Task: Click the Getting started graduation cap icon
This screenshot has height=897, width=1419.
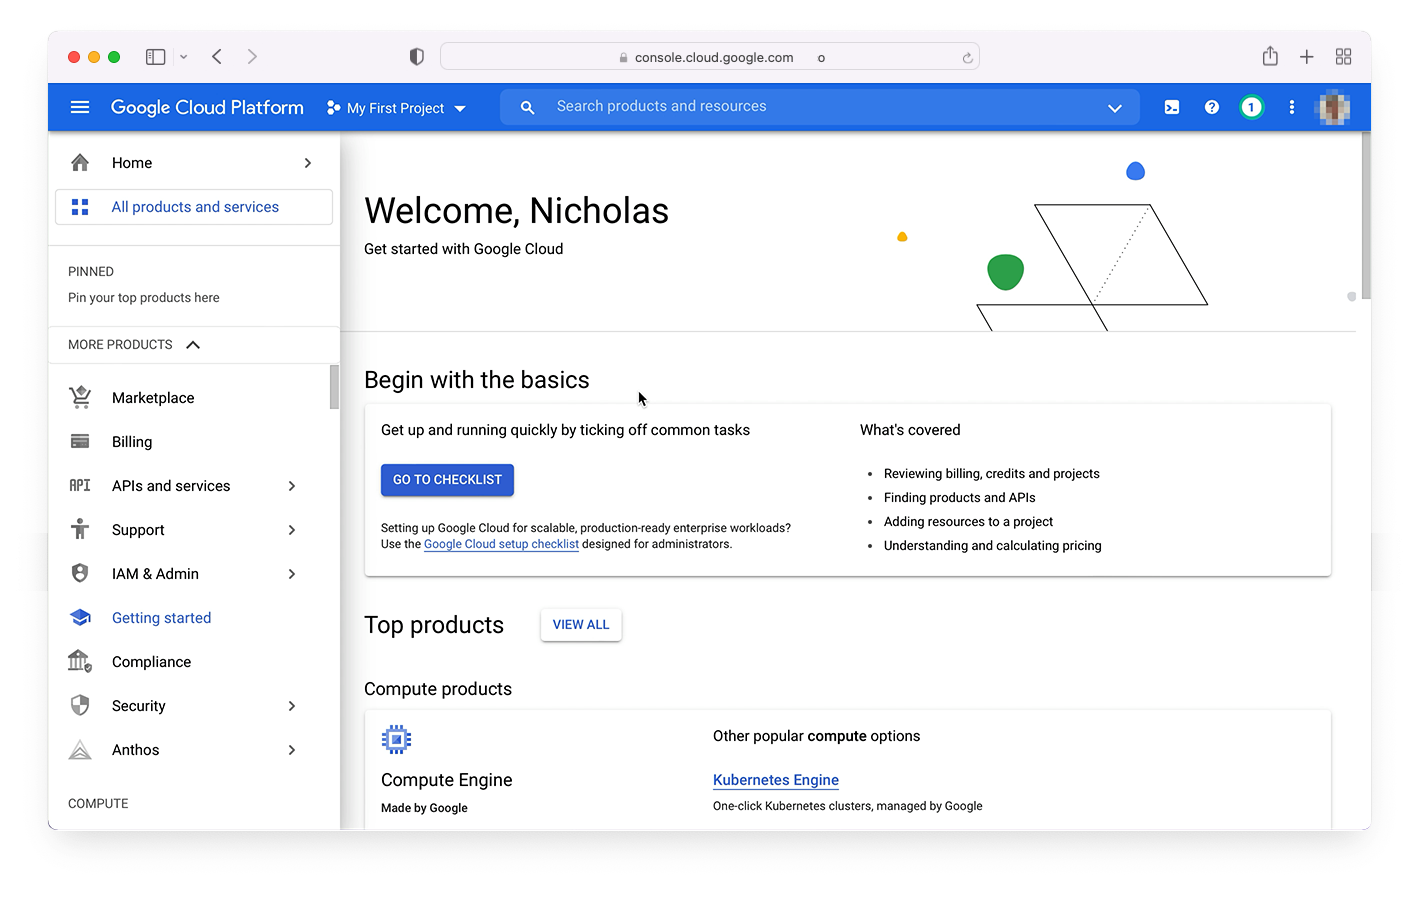Action: pos(80,617)
